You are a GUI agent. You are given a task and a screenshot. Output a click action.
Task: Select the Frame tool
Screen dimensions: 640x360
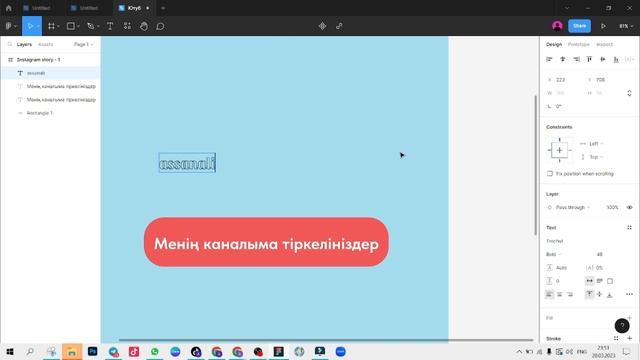[51, 26]
